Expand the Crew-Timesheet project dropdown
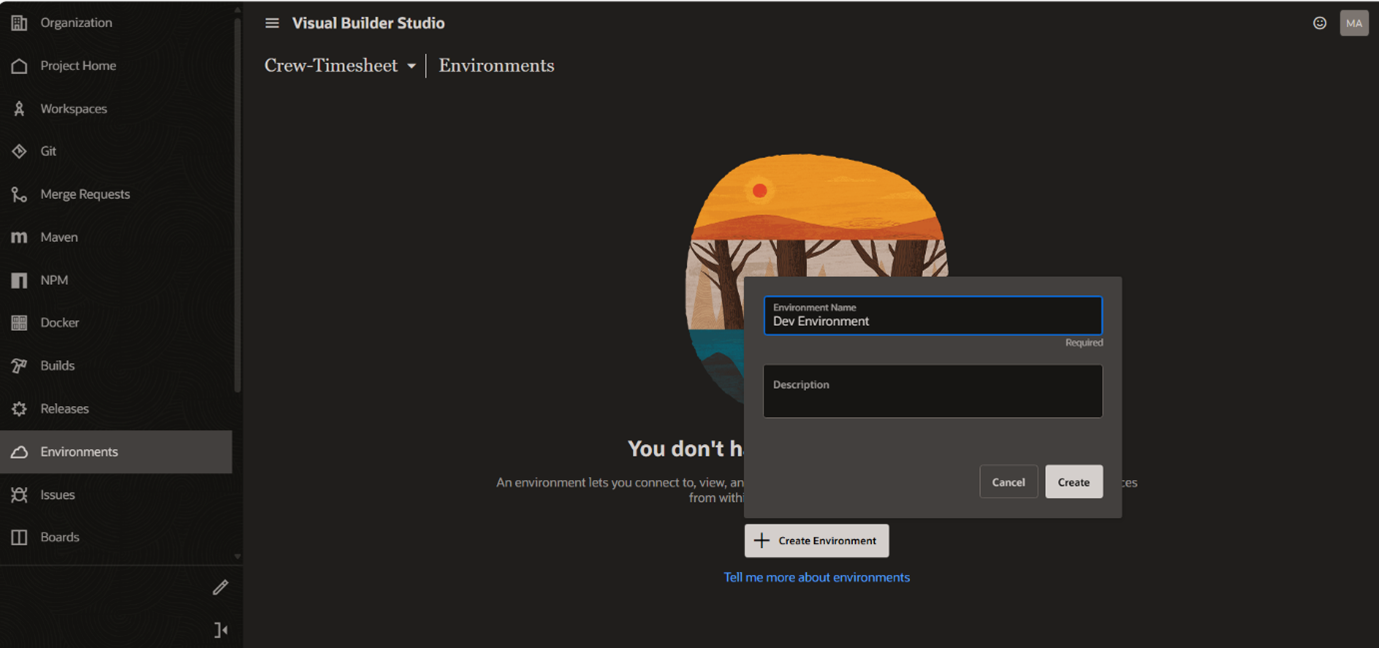Viewport: 1379px width, 648px height. coord(411,66)
